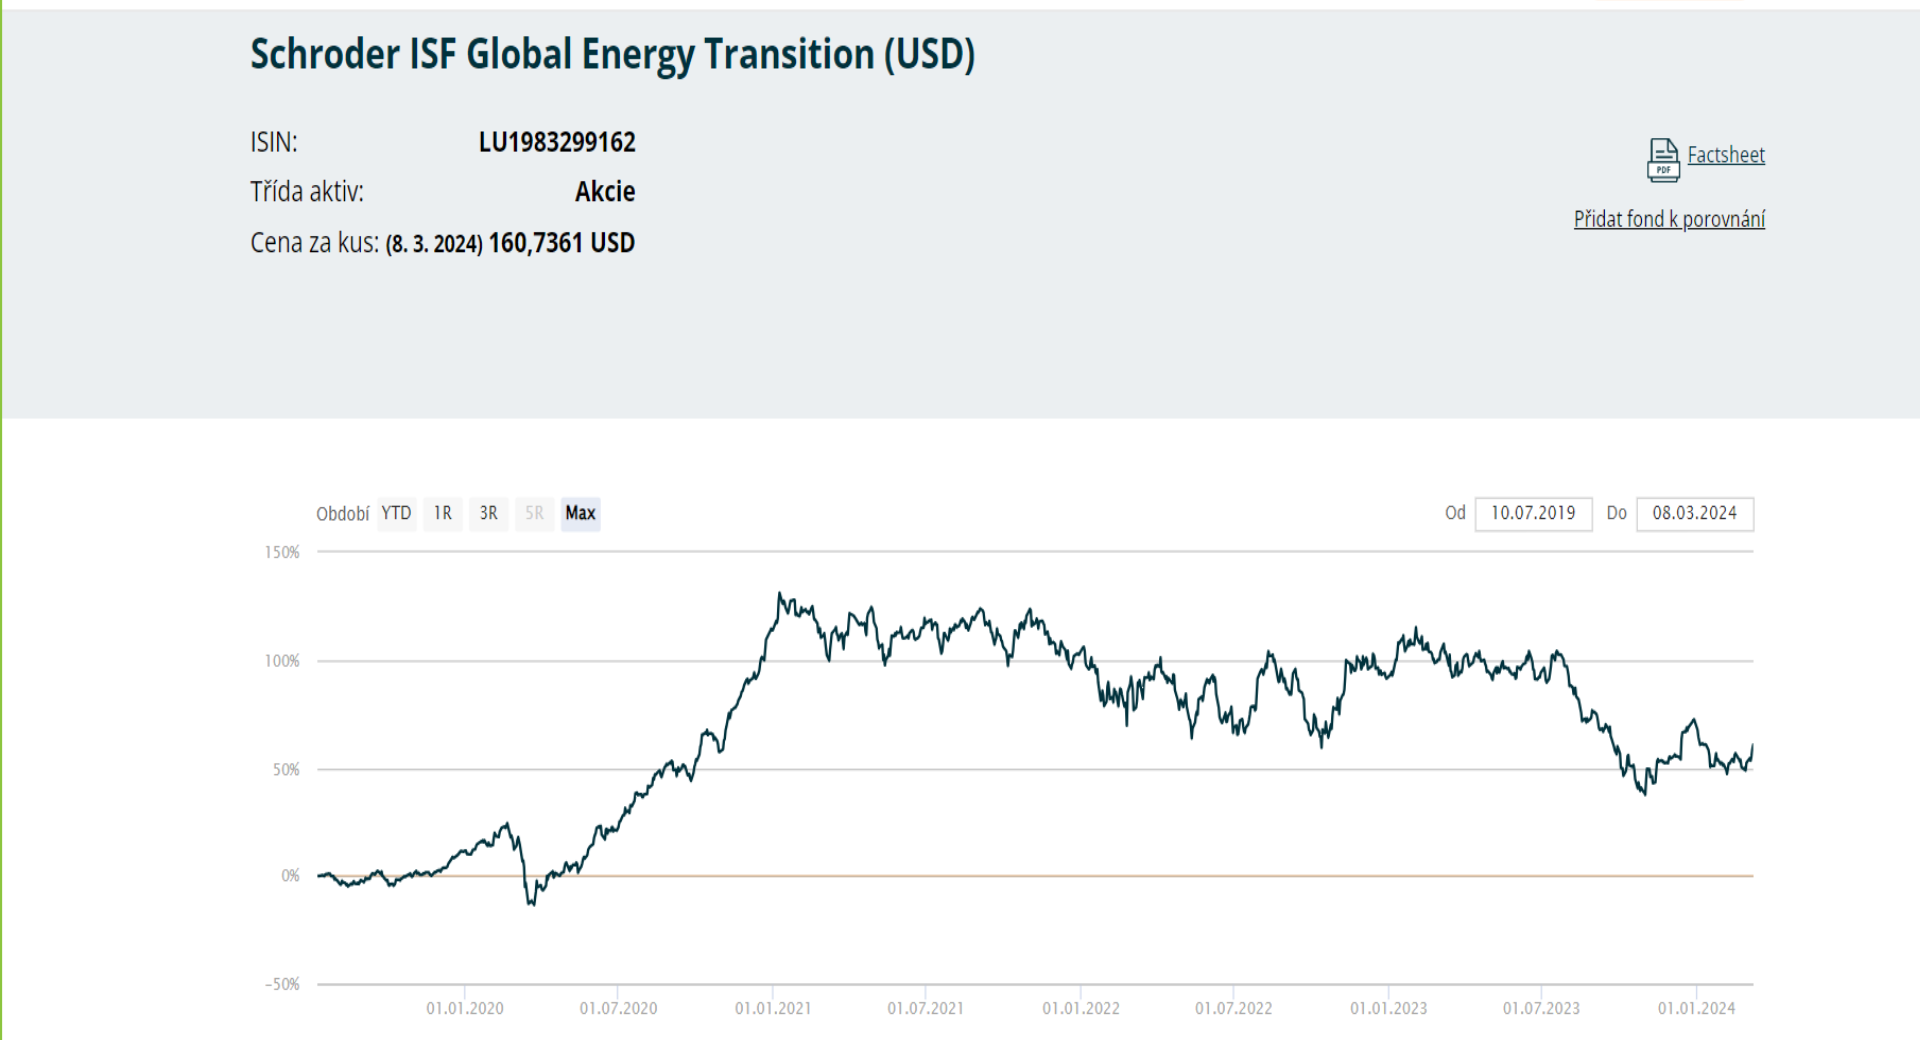Open the Factsheet PDF icon

pos(1663,160)
